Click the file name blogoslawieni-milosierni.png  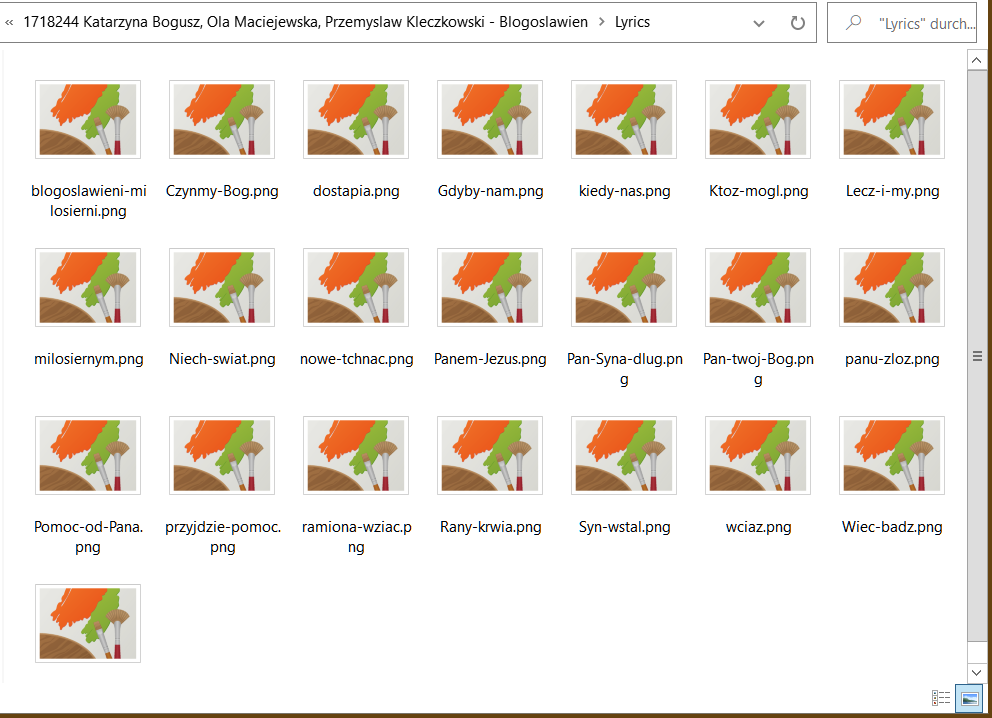(89, 201)
